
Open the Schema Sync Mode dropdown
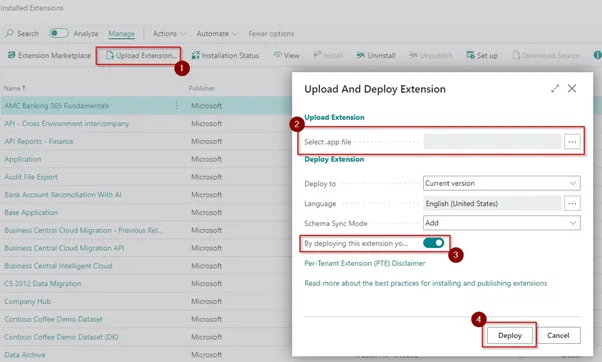click(502, 223)
